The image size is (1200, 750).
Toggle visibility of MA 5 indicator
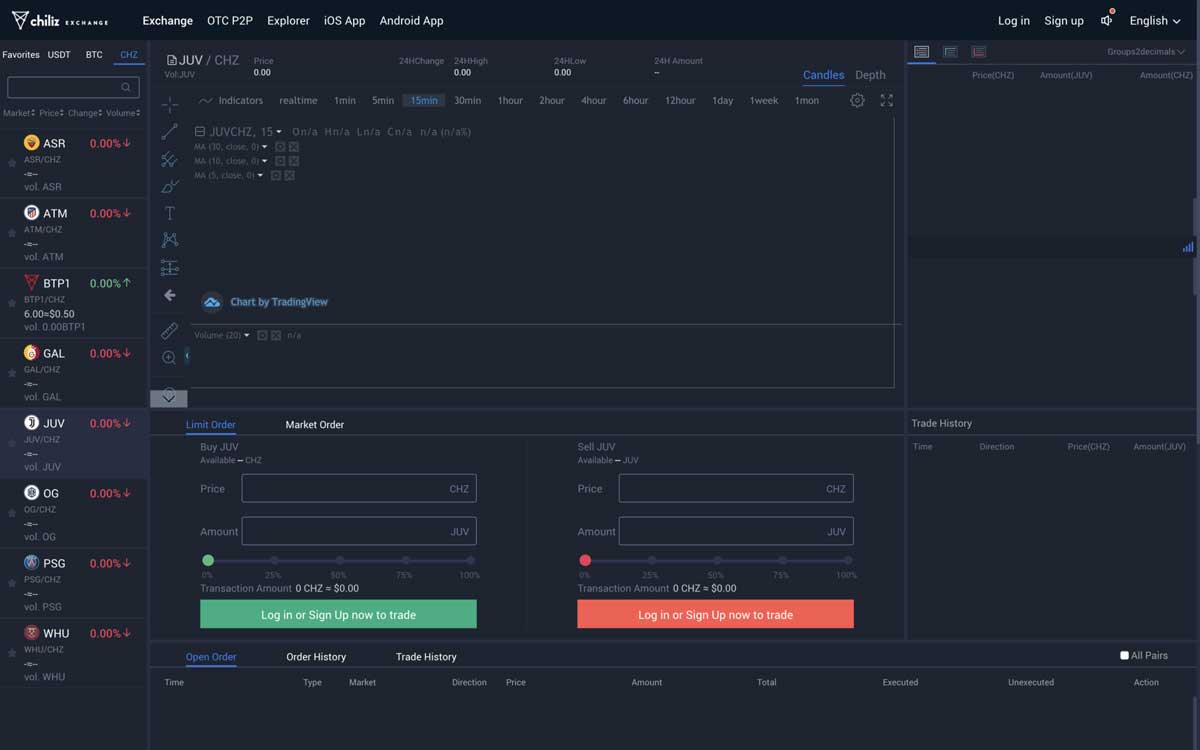tap(276, 175)
